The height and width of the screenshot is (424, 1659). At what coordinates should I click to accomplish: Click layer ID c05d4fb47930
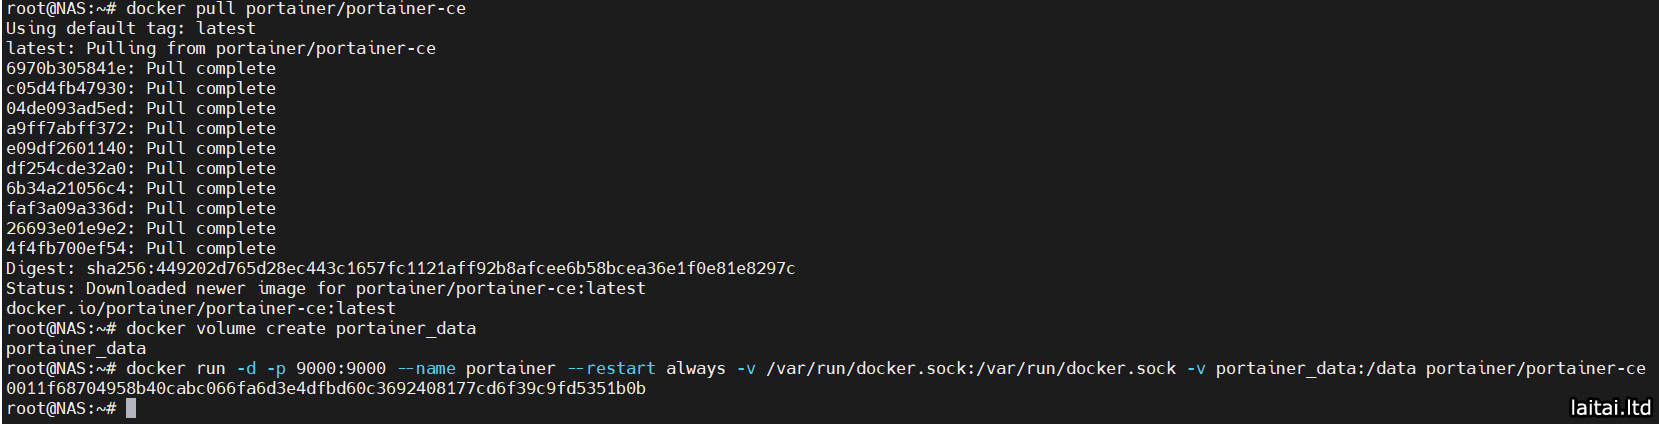click(66, 88)
